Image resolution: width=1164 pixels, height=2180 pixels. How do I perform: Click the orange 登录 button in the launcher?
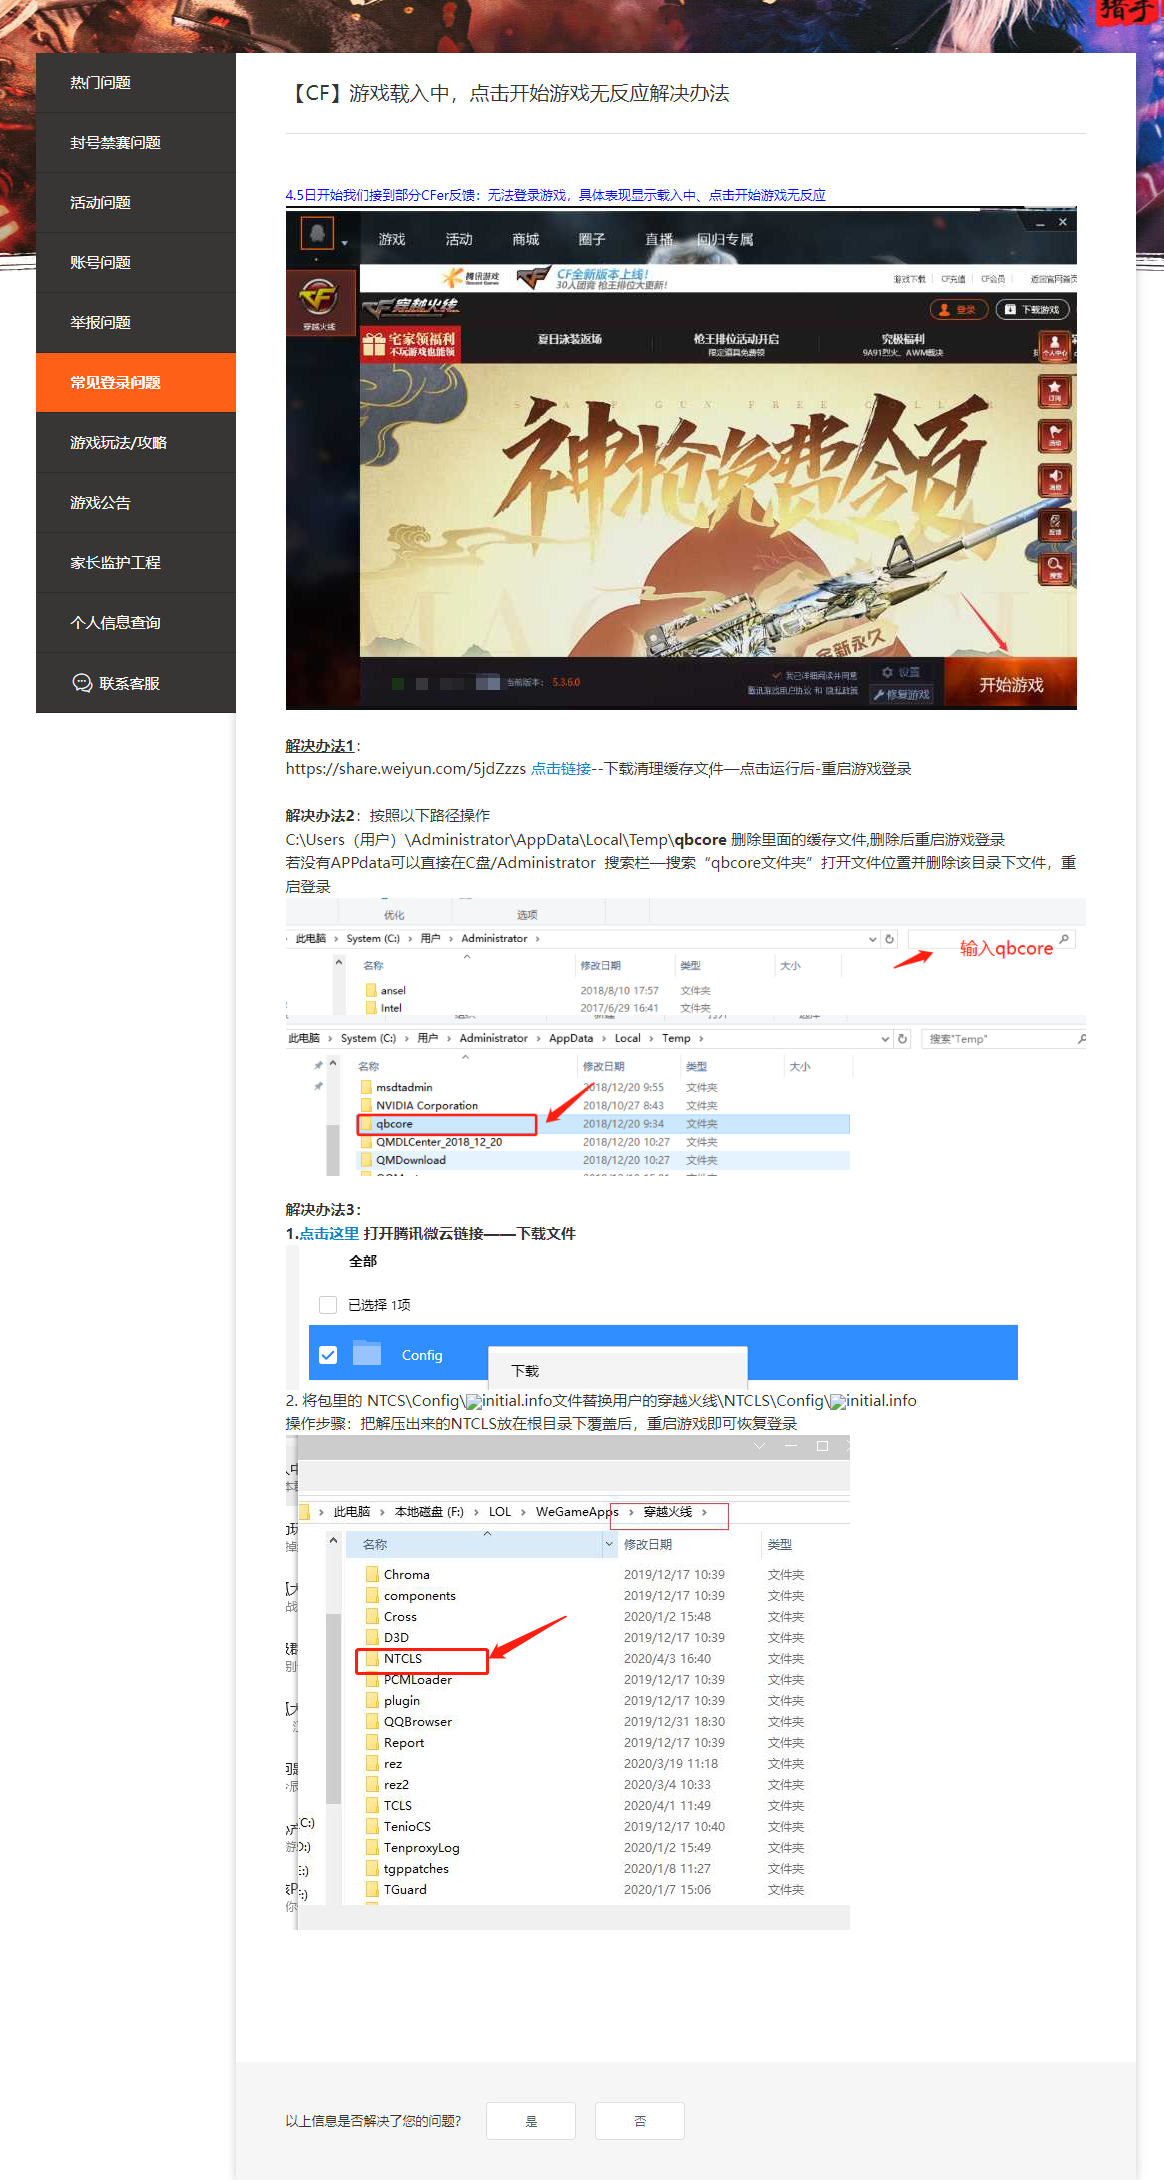point(958,310)
